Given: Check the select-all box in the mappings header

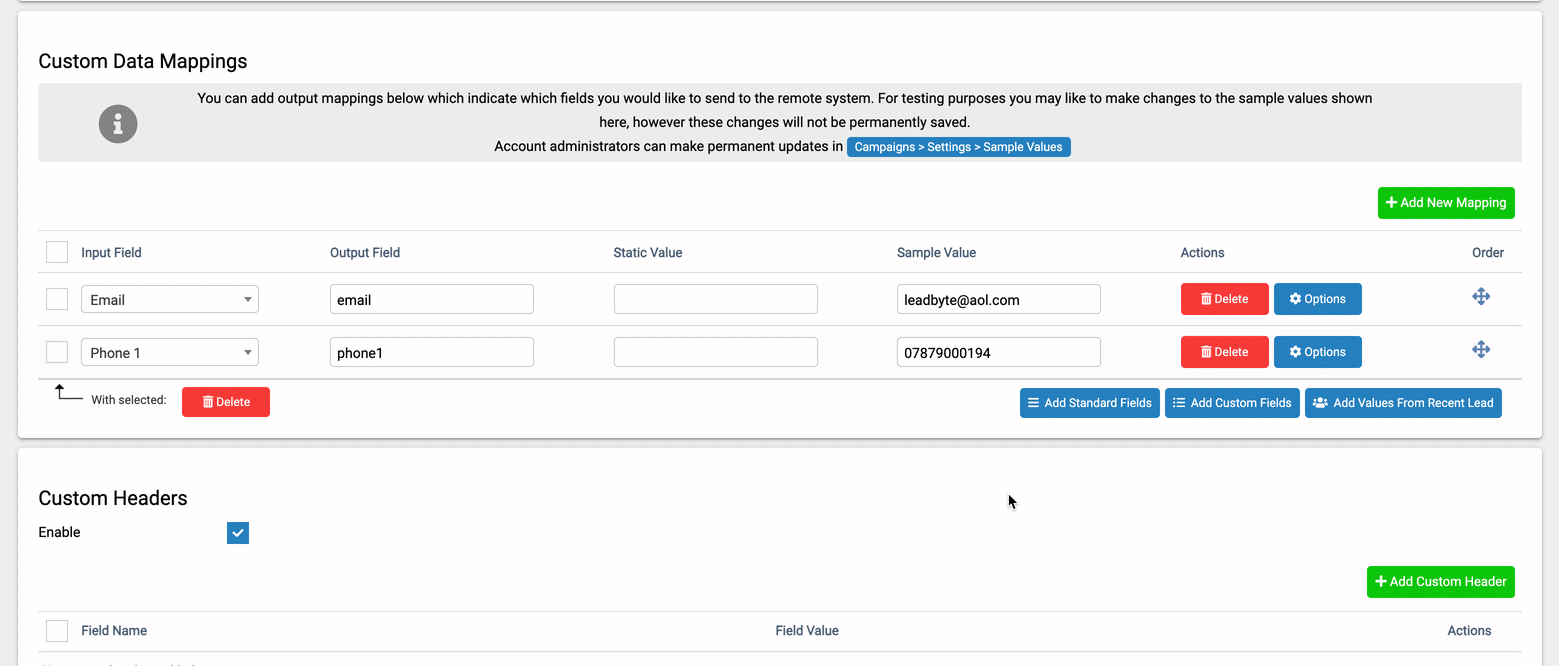Looking at the screenshot, I should [56, 252].
